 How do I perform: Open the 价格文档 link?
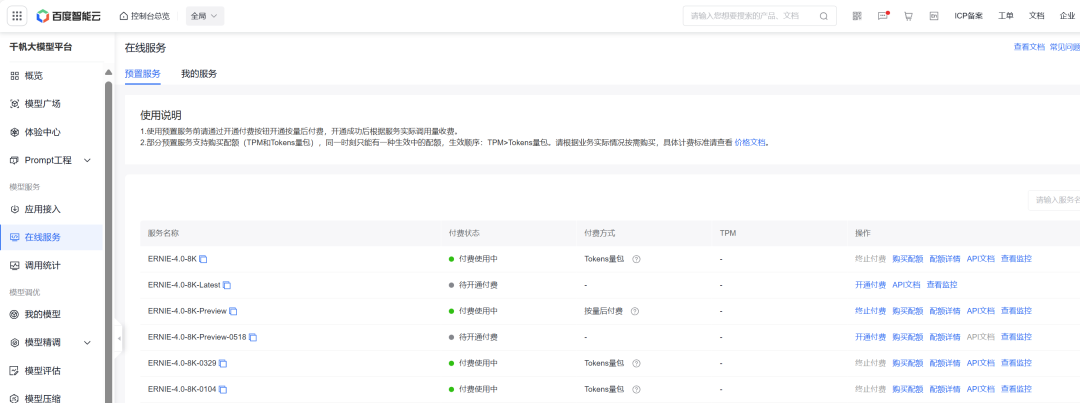pos(750,143)
